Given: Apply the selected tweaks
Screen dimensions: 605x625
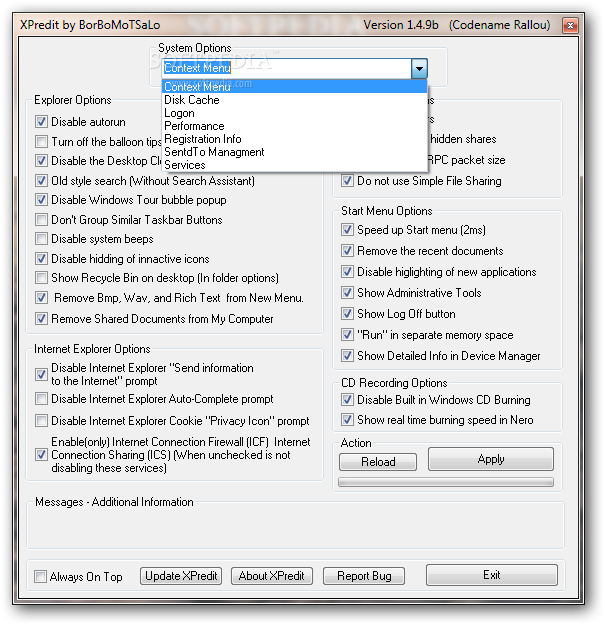Looking at the screenshot, I should click(x=491, y=459).
